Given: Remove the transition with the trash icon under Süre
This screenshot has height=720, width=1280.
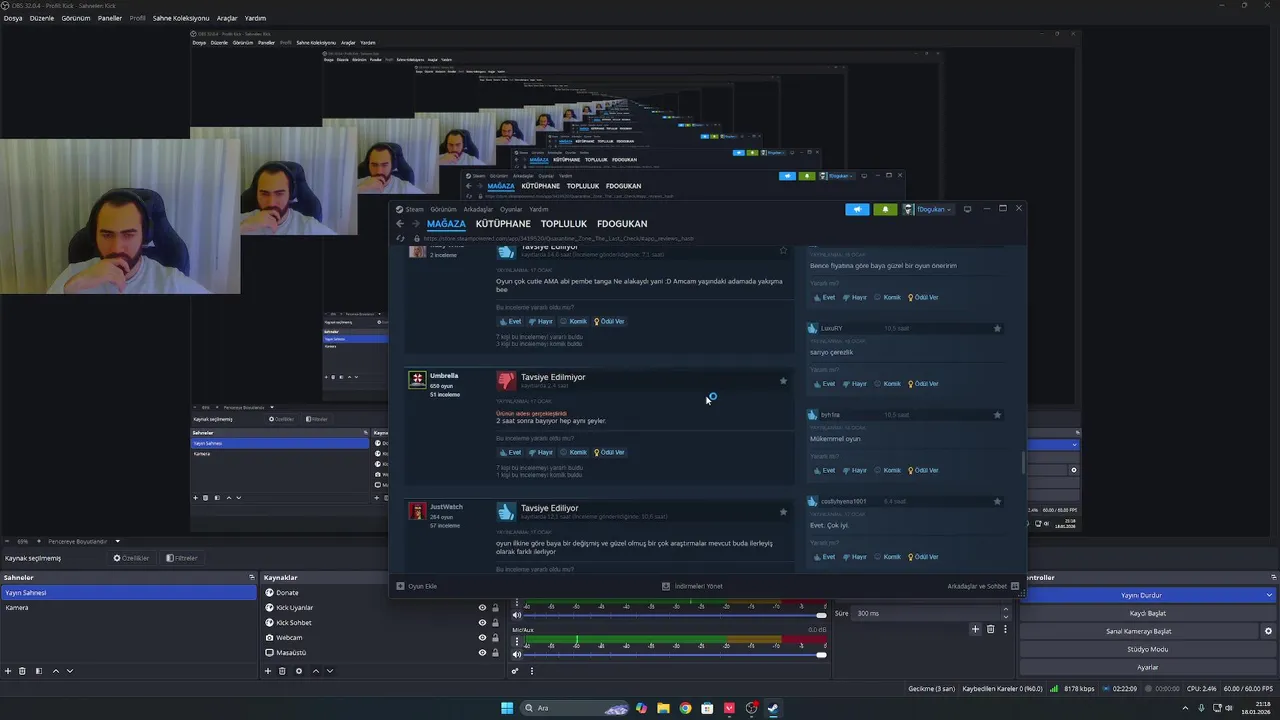Looking at the screenshot, I should [991, 629].
